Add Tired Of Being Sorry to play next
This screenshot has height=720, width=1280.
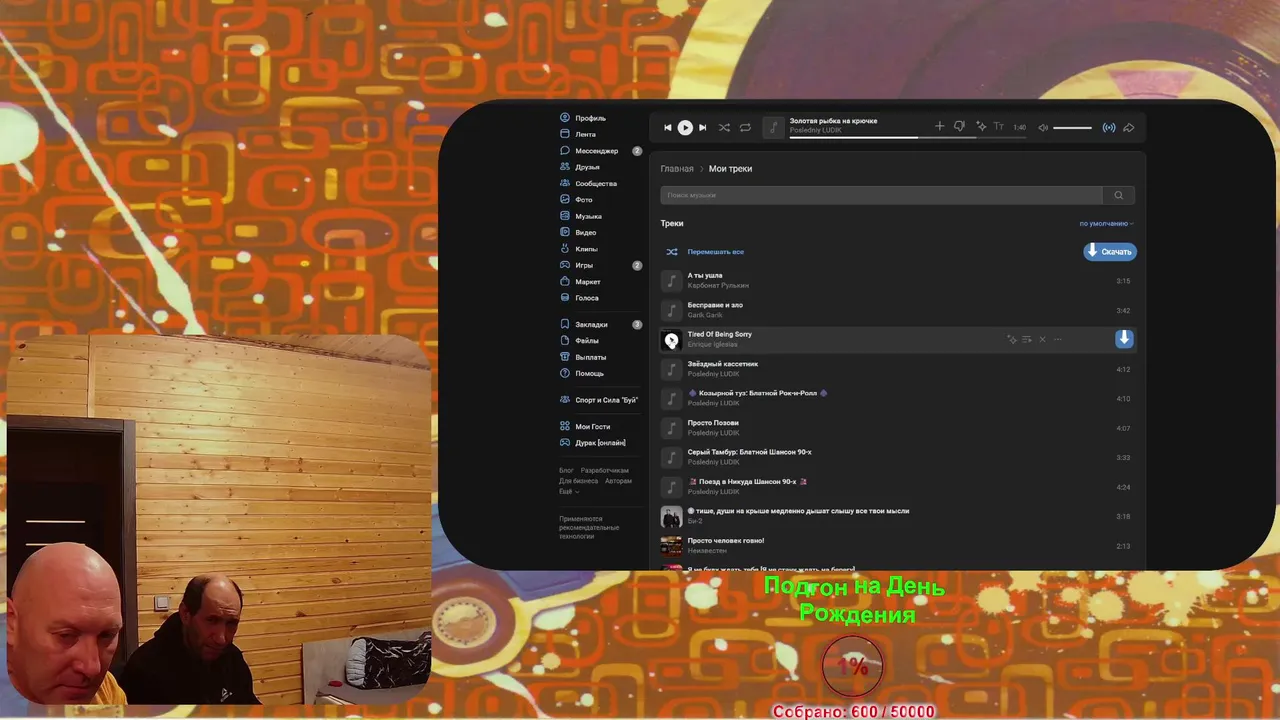tap(1027, 340)
